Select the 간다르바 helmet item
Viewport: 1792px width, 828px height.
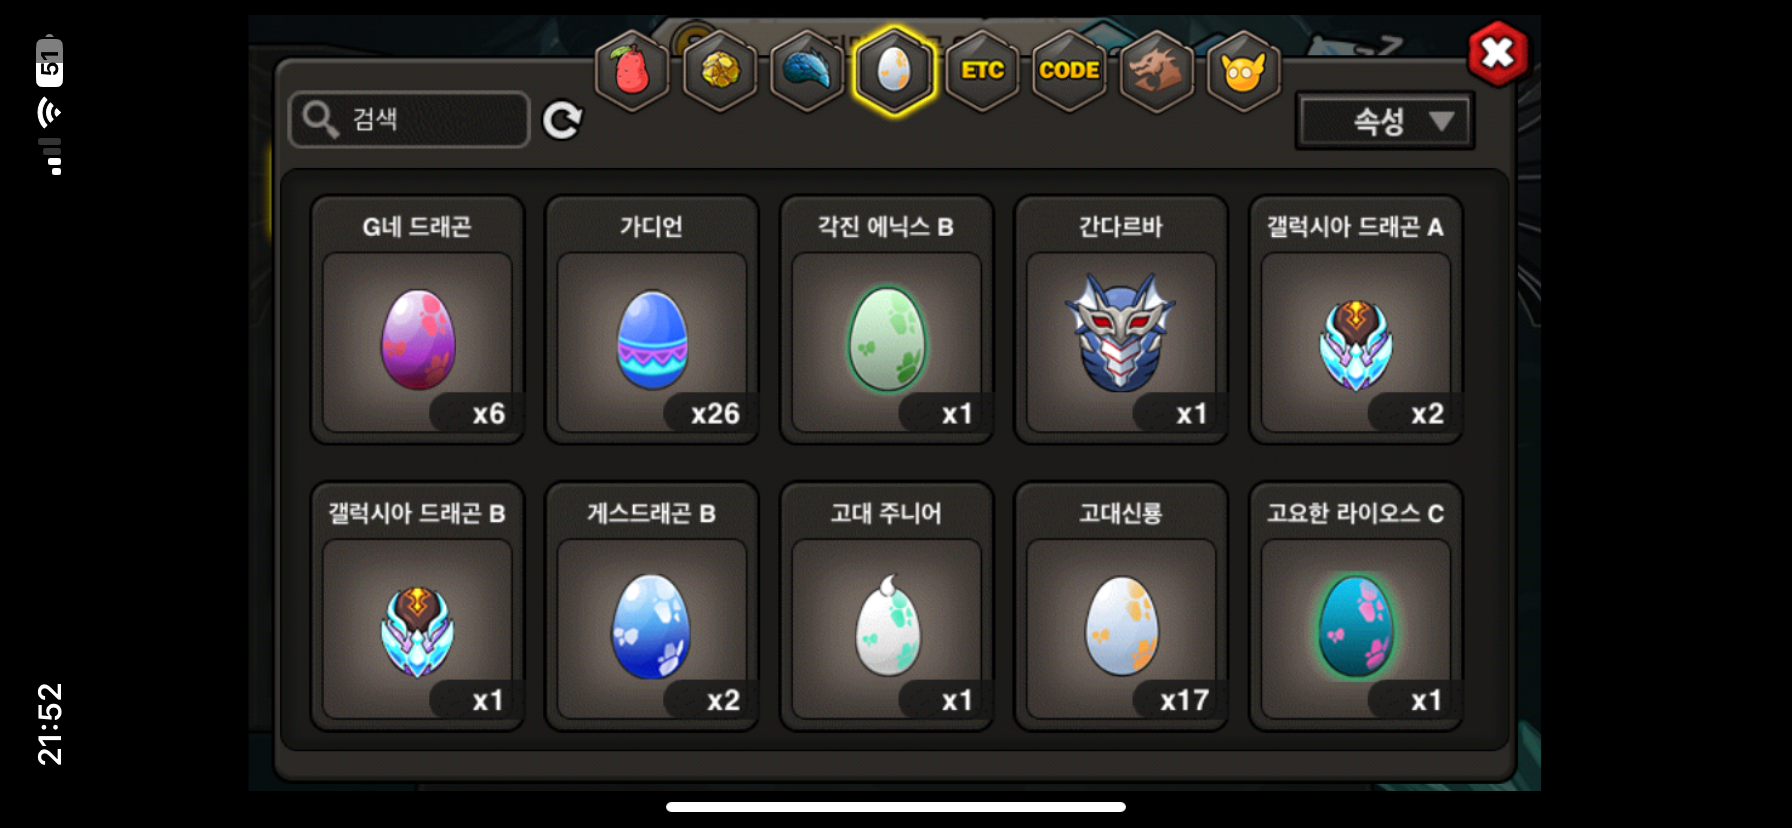1121,320
